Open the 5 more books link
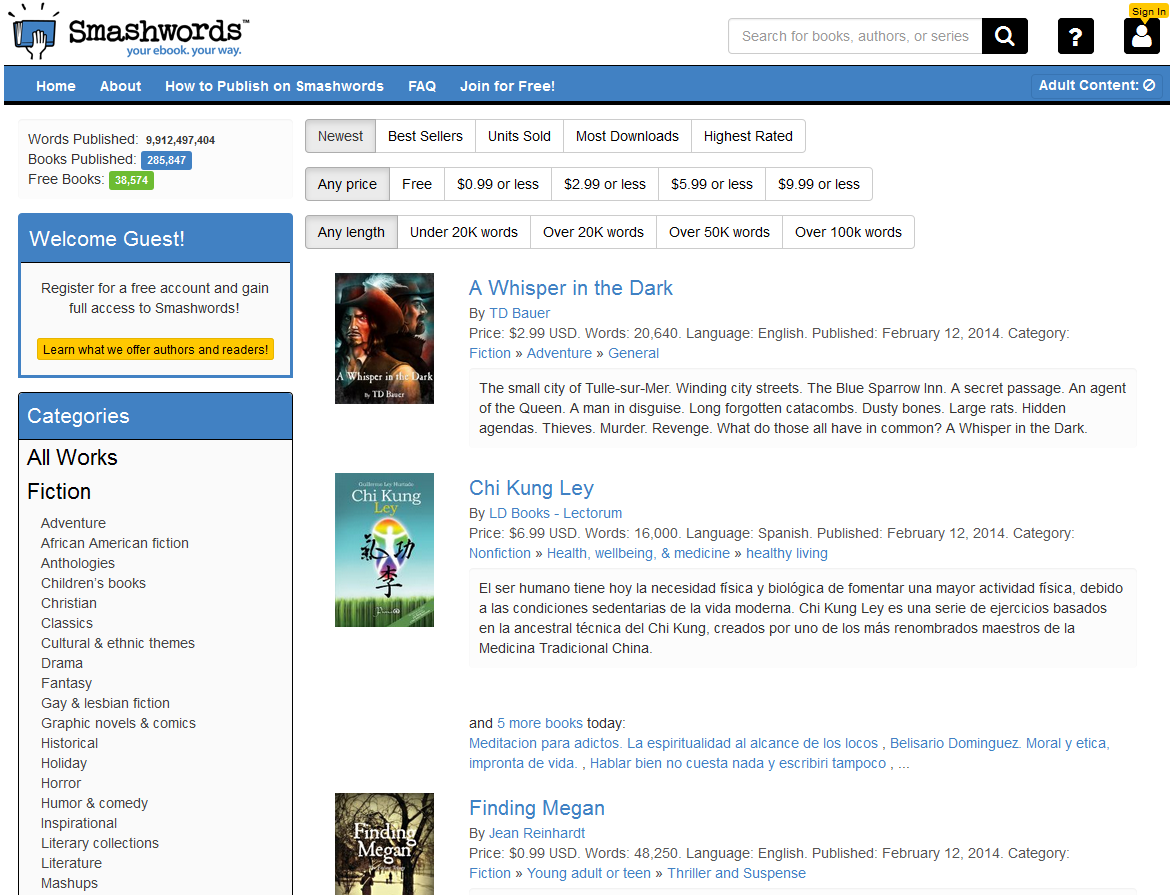Screen dimensions: 1170x895 pyautogui.click(x=539, y=723)
